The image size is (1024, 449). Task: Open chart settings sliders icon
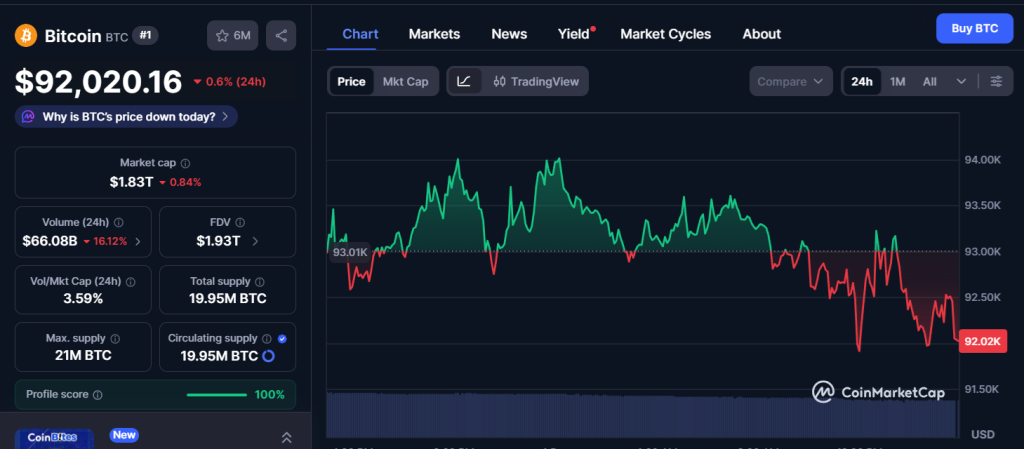tap(996, 82)
